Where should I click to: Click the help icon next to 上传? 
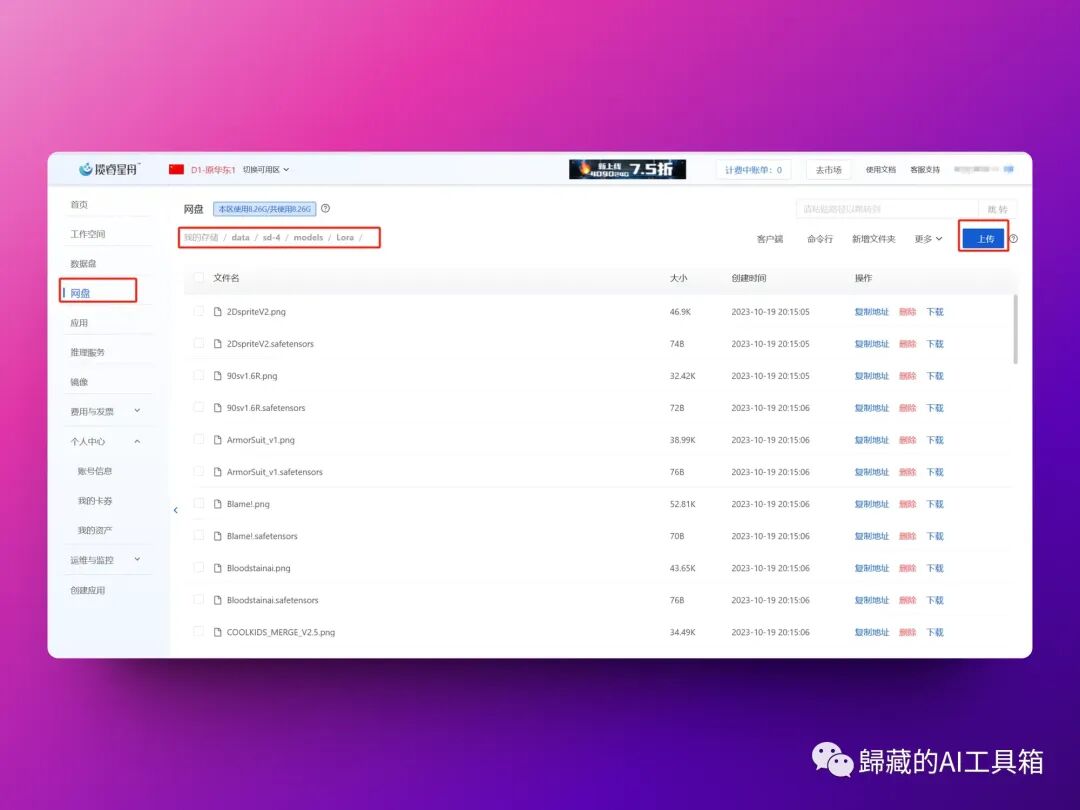[x=1013, y=239]
